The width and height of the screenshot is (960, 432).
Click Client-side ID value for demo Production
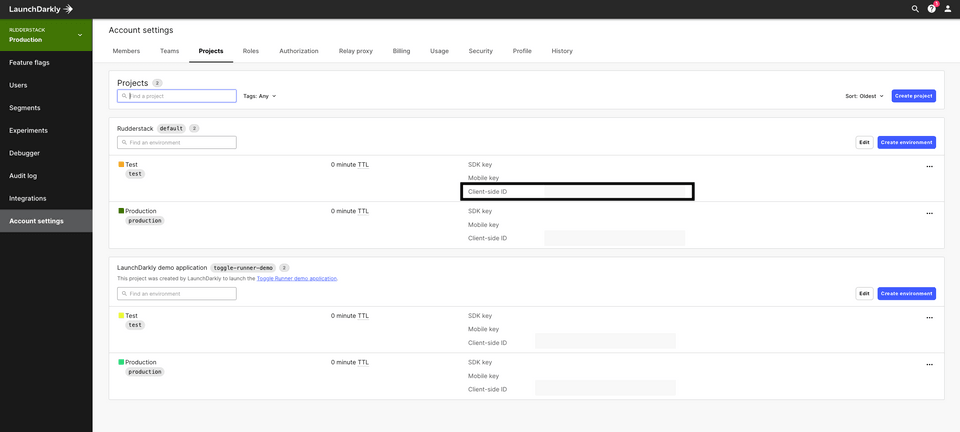pos(605,387)
